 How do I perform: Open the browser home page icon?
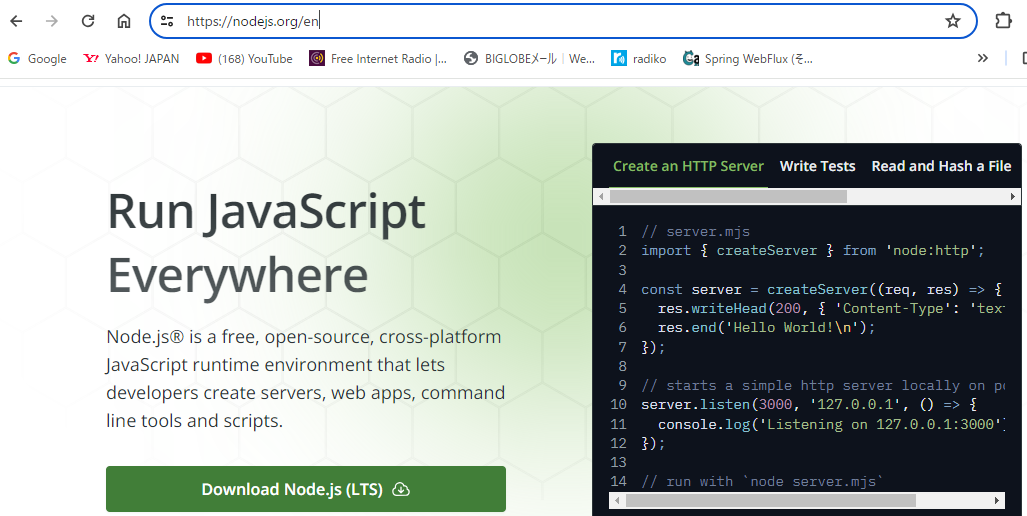point(124,21)
